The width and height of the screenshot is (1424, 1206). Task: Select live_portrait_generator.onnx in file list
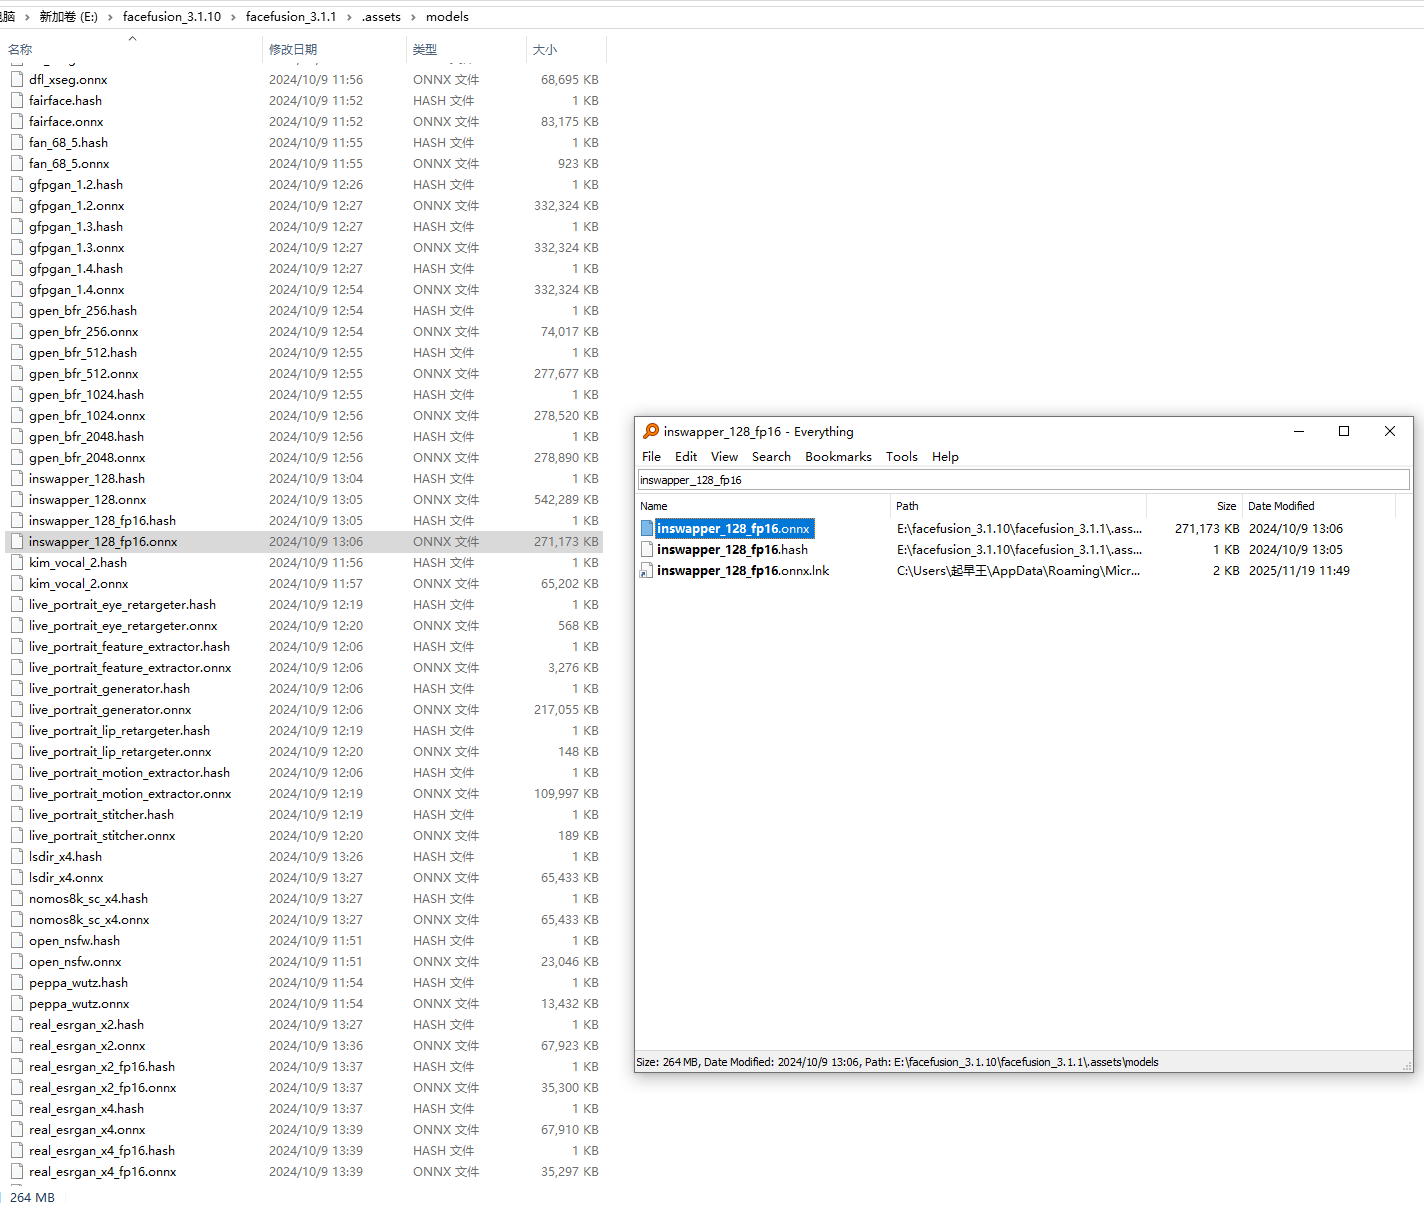(x=110, y=710)
